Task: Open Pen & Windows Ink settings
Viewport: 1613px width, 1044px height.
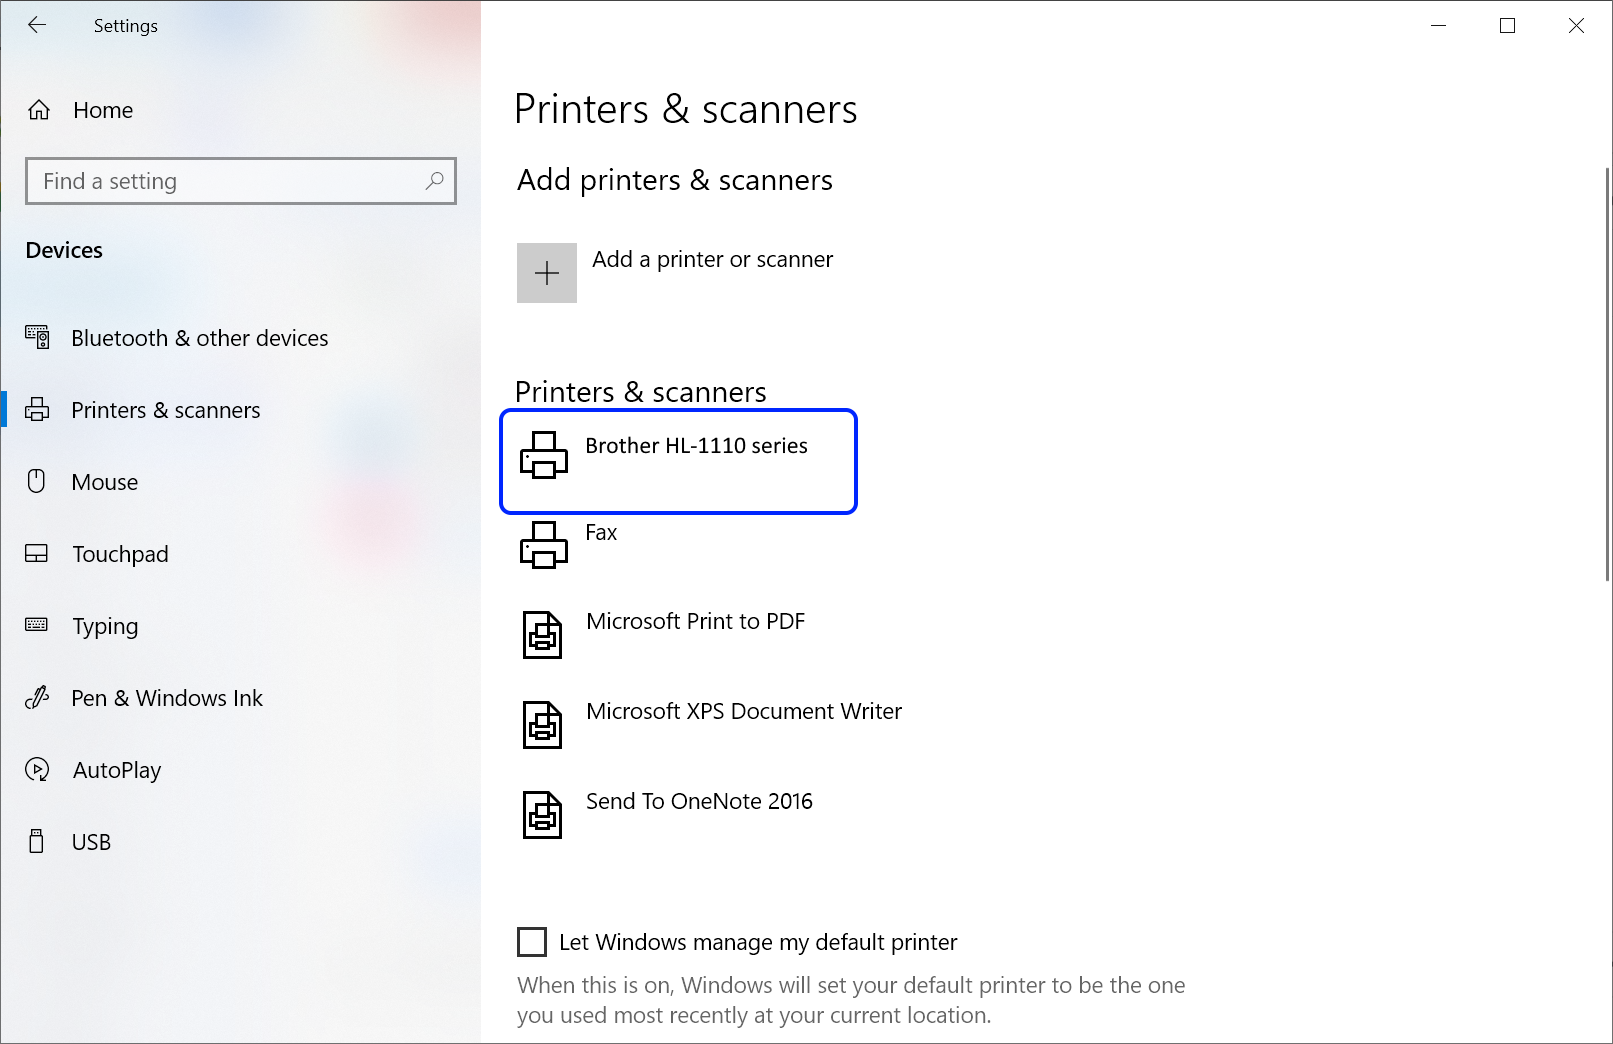Action: pos(167,698)
